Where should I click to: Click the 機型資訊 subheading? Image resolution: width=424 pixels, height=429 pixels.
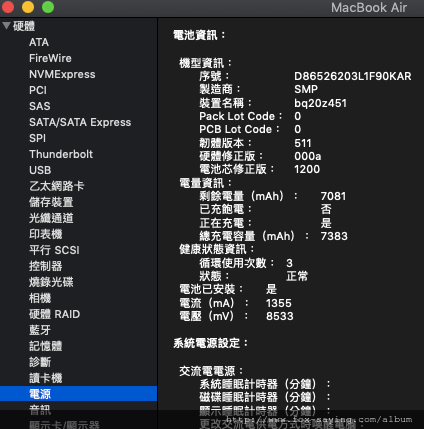205,63
